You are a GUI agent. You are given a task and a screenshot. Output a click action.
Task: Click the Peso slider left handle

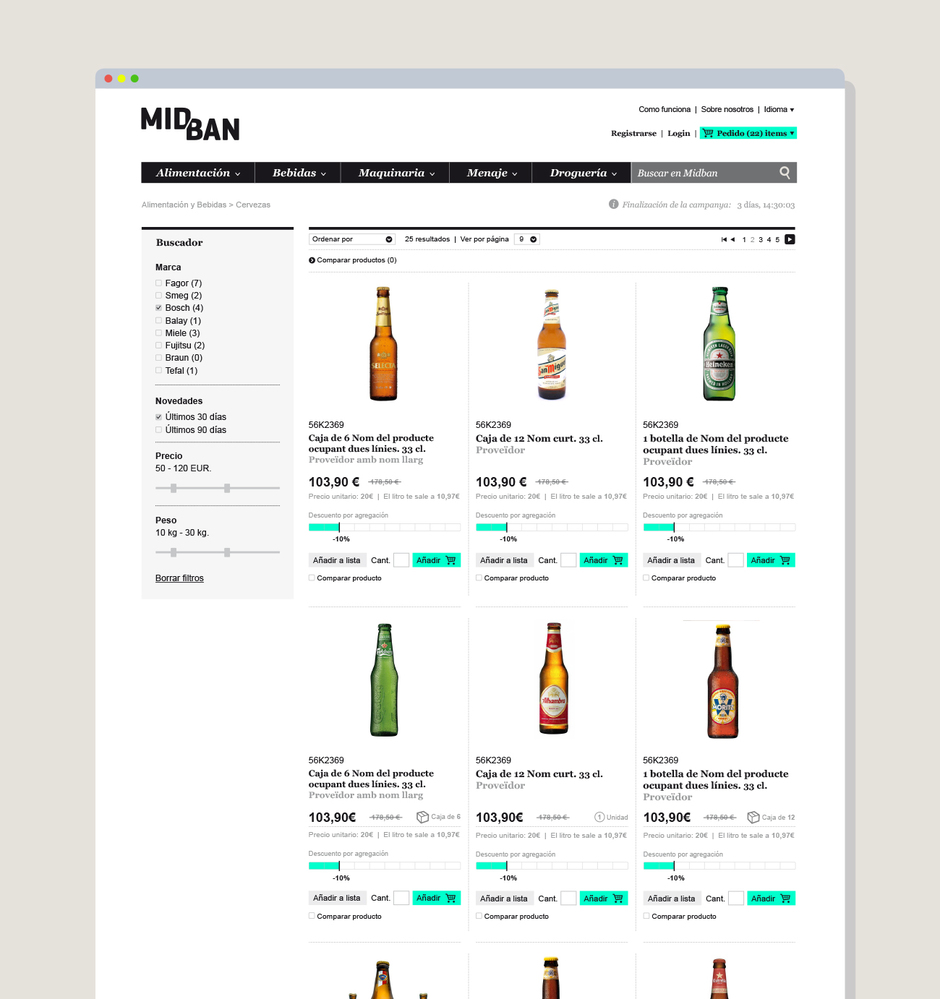pyautogui.click(x=173, y=552)
